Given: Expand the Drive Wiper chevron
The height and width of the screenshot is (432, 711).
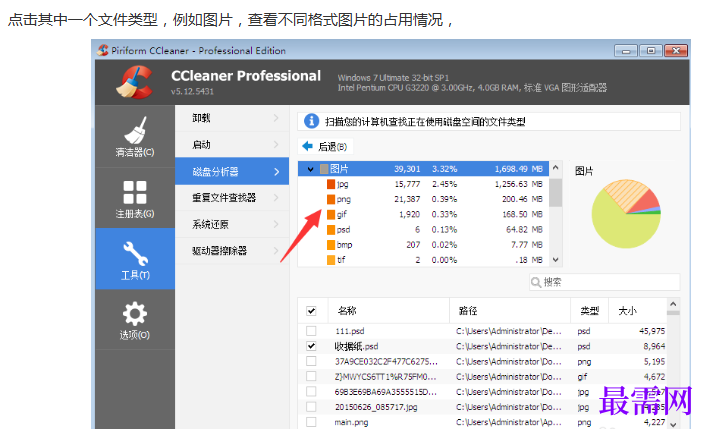Looking at the screenshot, I should pos(276,250).
